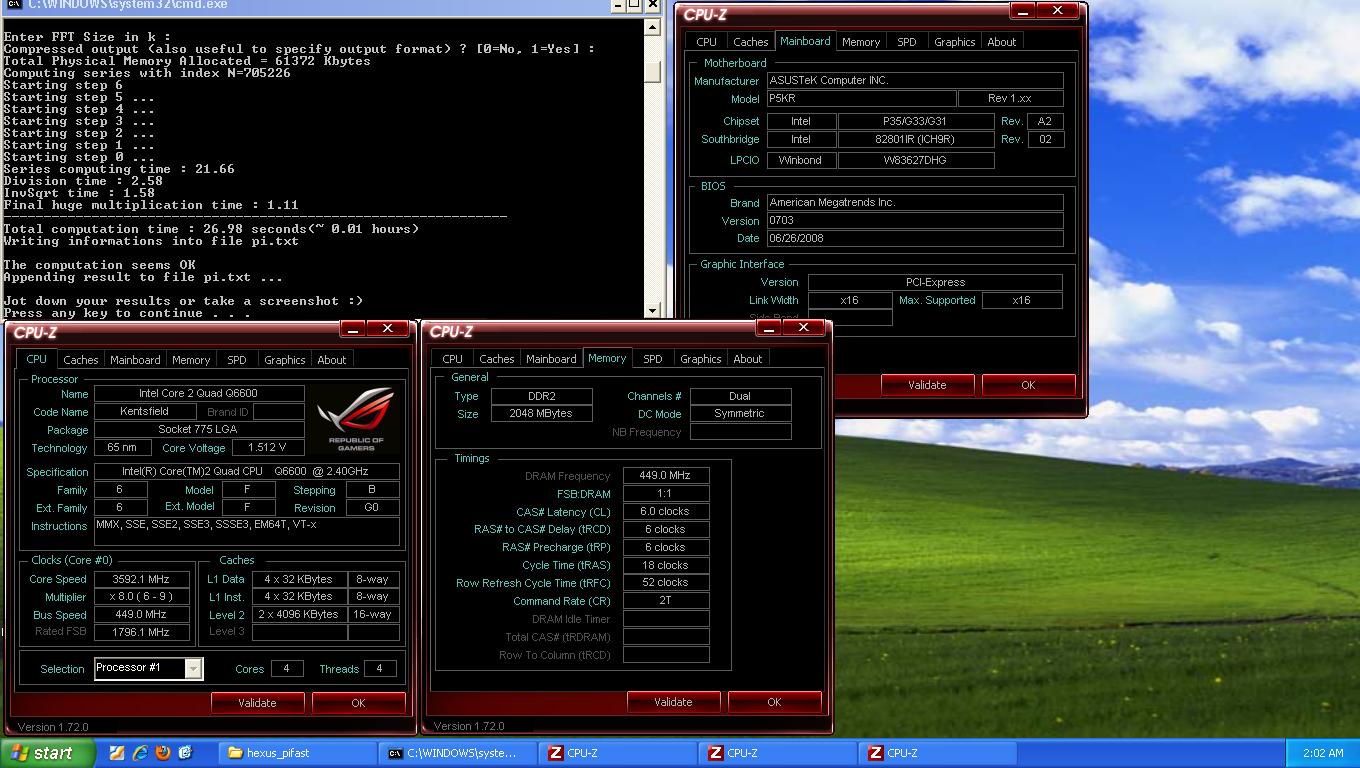This screenshot has height=768, width=1360.
Task: Minimize the CPU-Z Mainboard window
Action: [x=1022, y=10]
